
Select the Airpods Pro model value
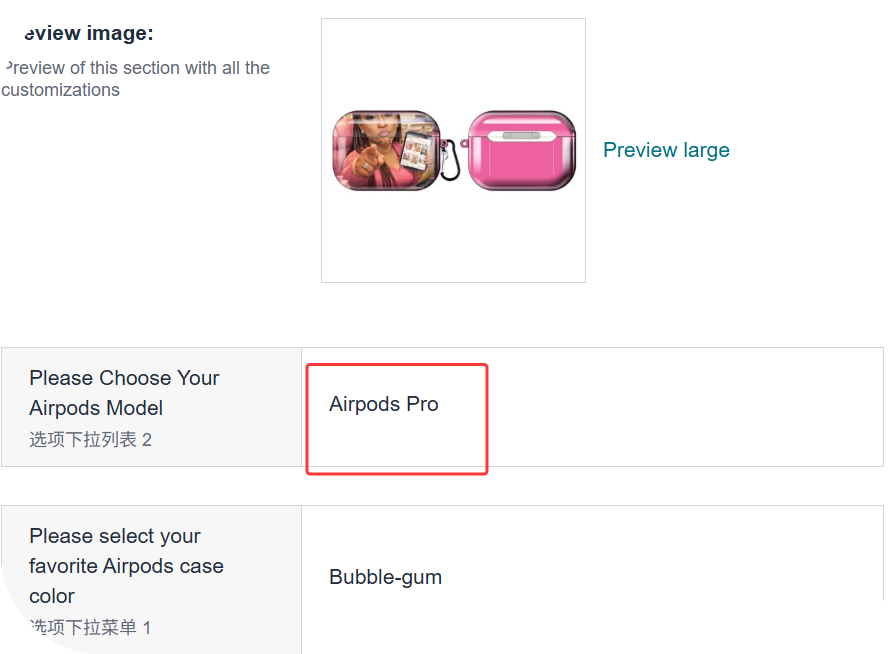pos(384,405)
